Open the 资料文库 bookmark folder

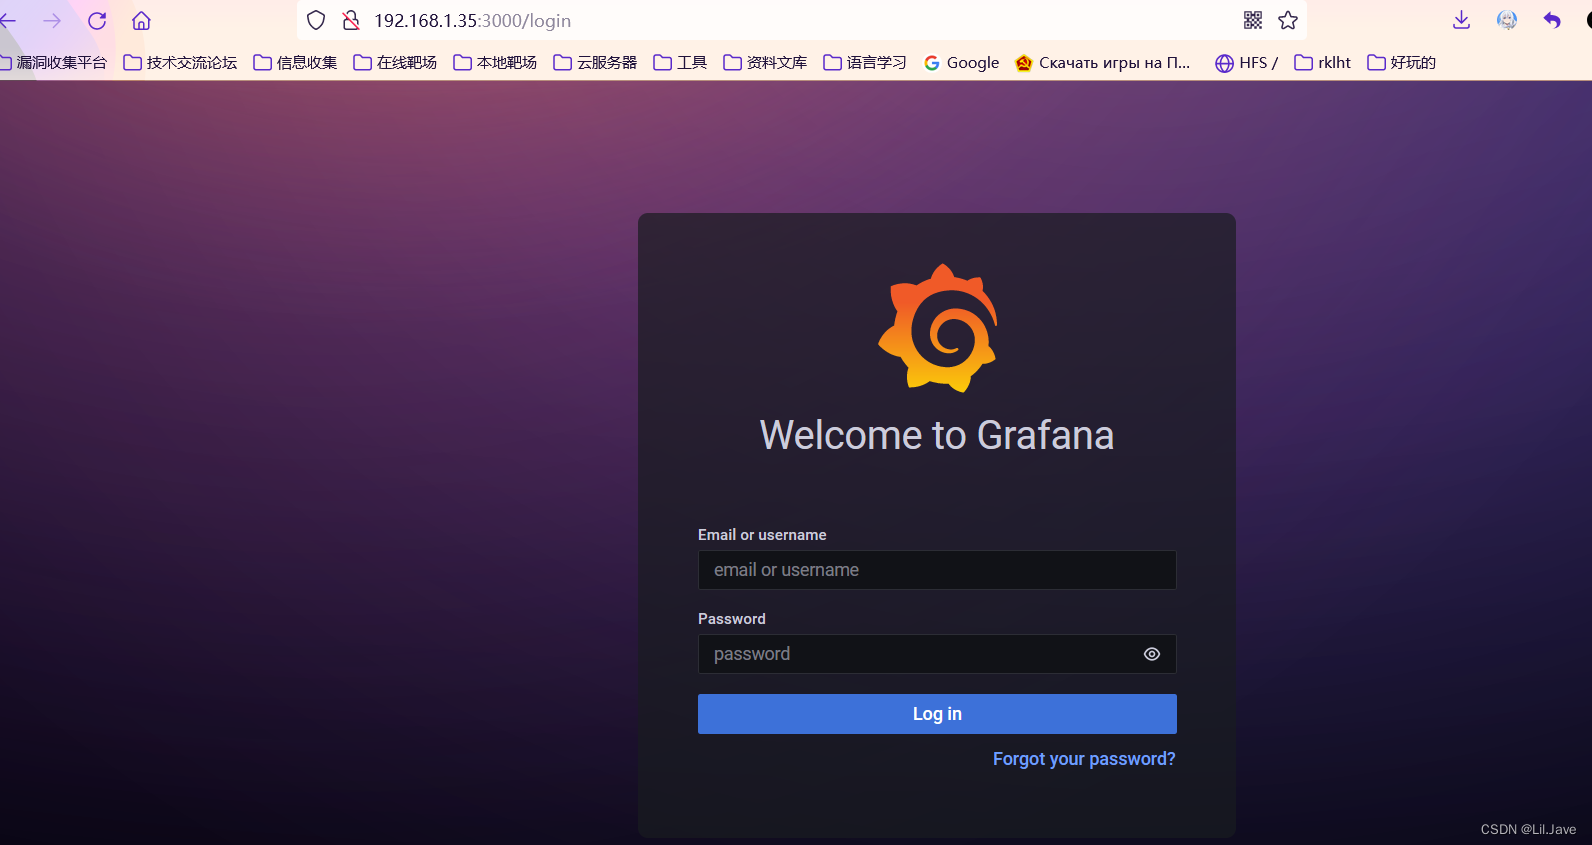pos(765,62)
